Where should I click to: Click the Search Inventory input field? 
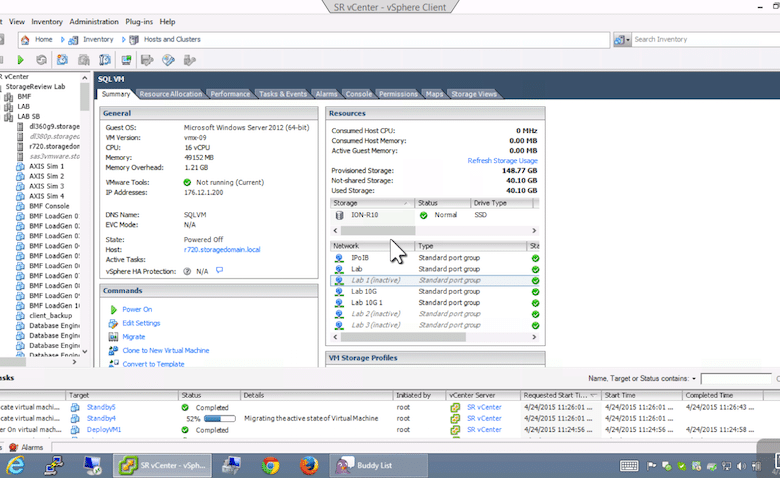click(706, 40)
